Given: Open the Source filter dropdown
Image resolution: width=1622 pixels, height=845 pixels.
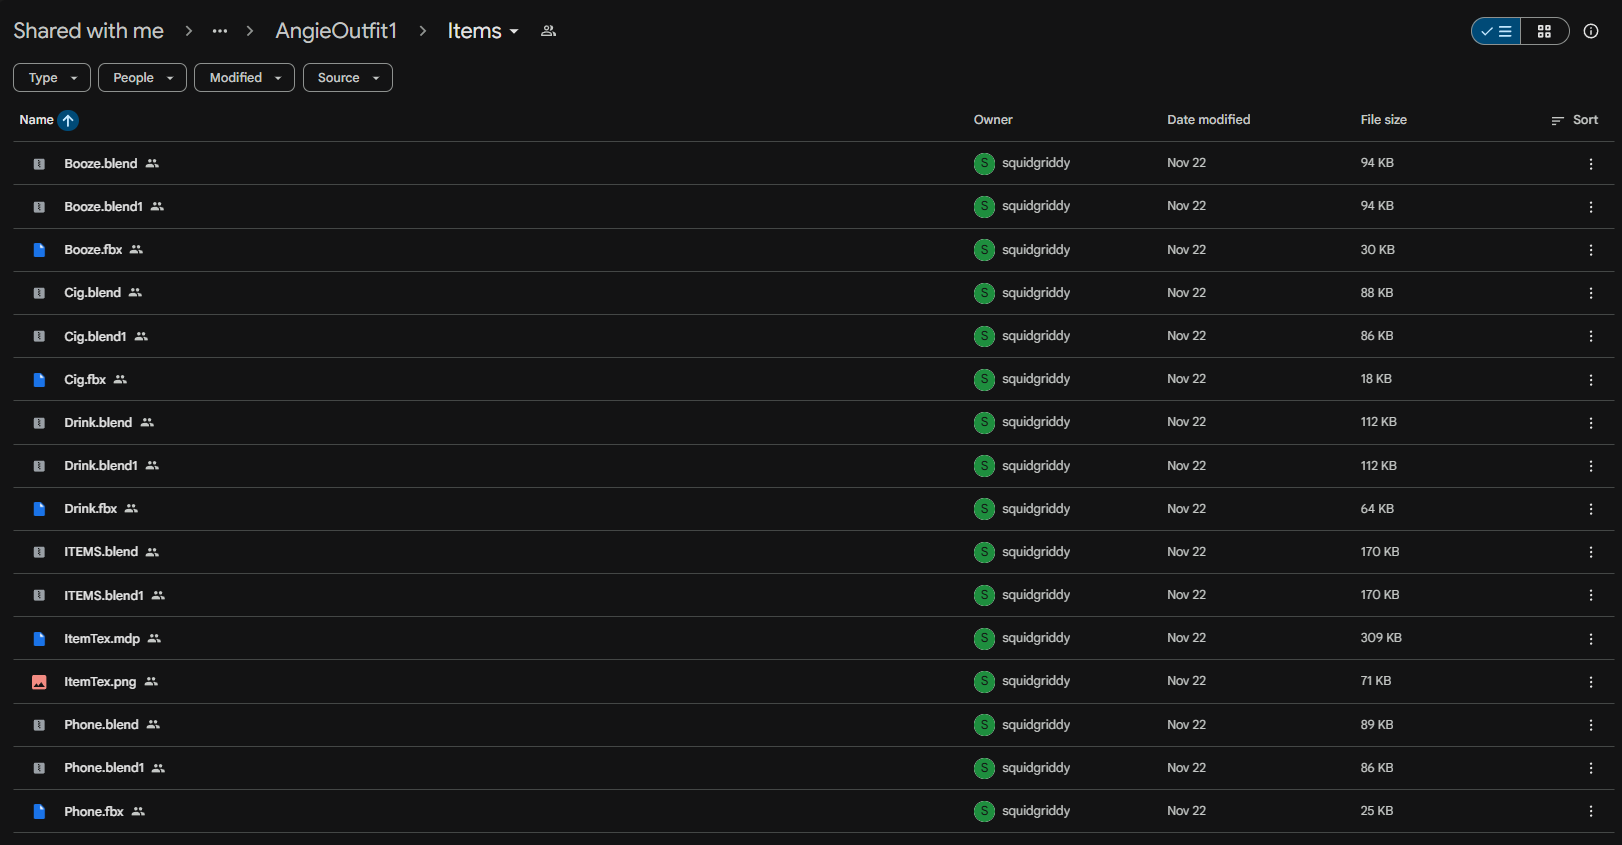Looking at the screenshot, I should pos(348,78).
